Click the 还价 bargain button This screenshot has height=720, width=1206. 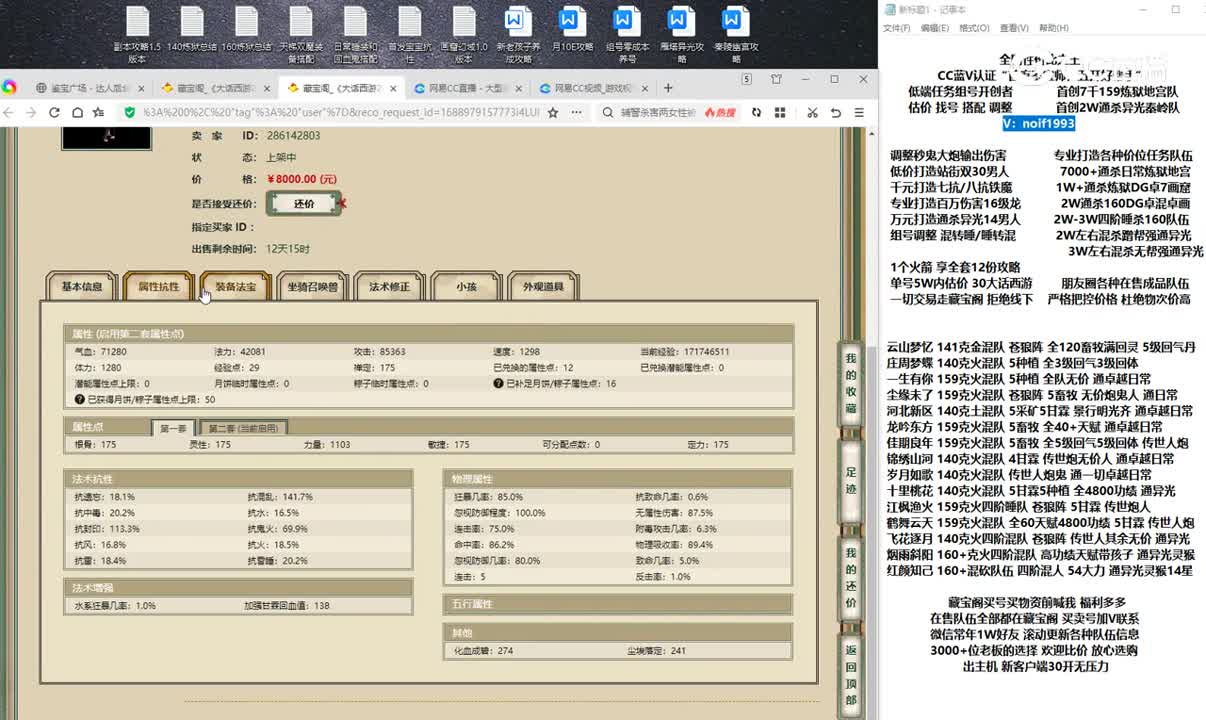pyautogui.click(x=304, y=203)
